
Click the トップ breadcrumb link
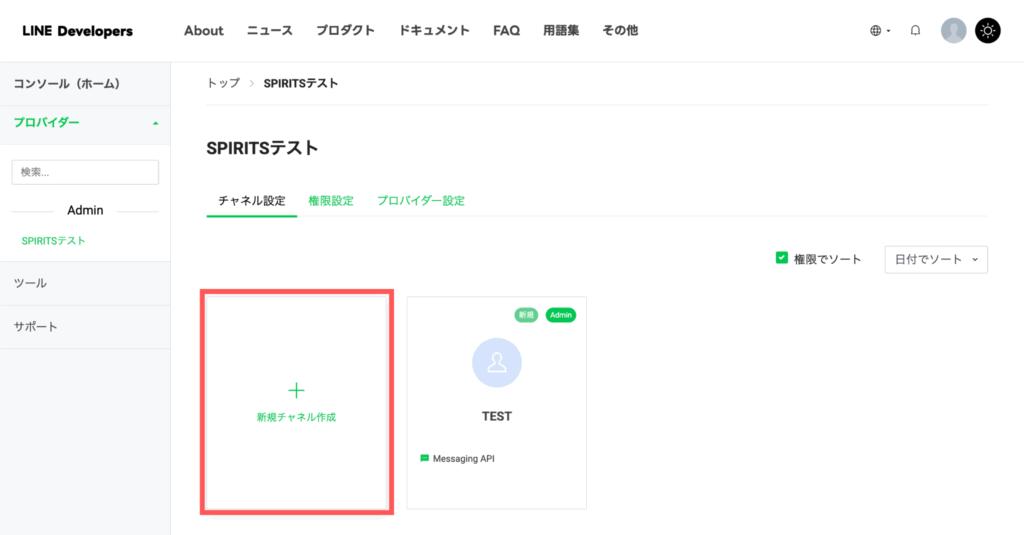click(223, 83)
